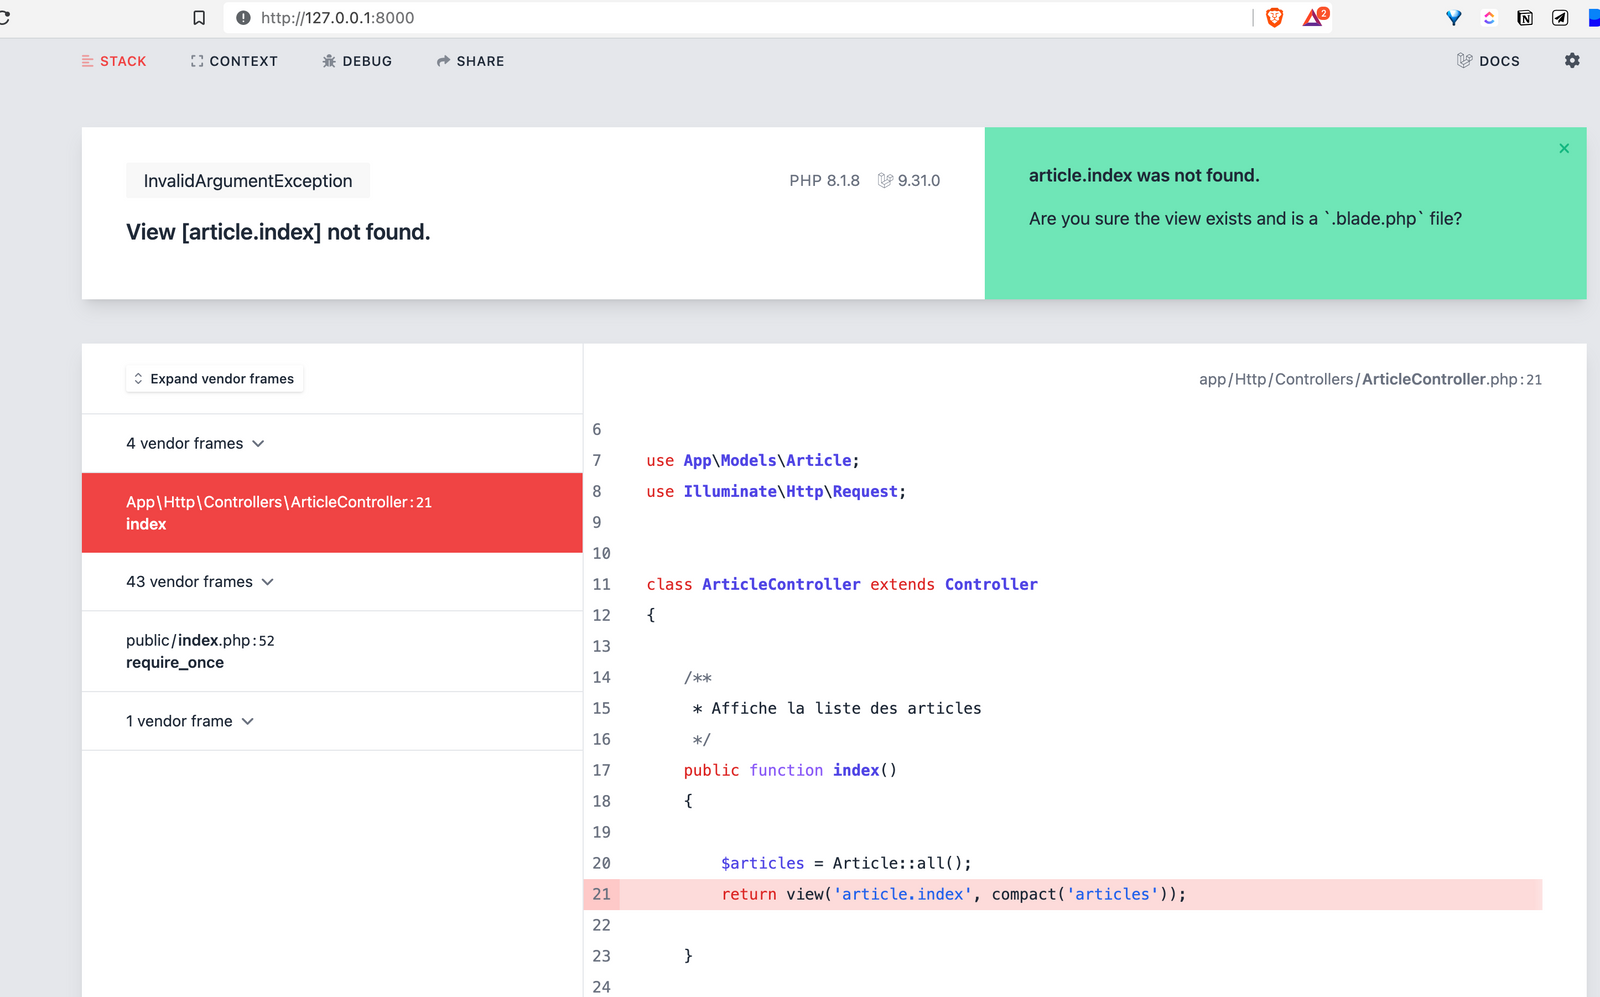
Task: Click the bookmark icon beside the address bar
Action: click(x=199, y=17)
